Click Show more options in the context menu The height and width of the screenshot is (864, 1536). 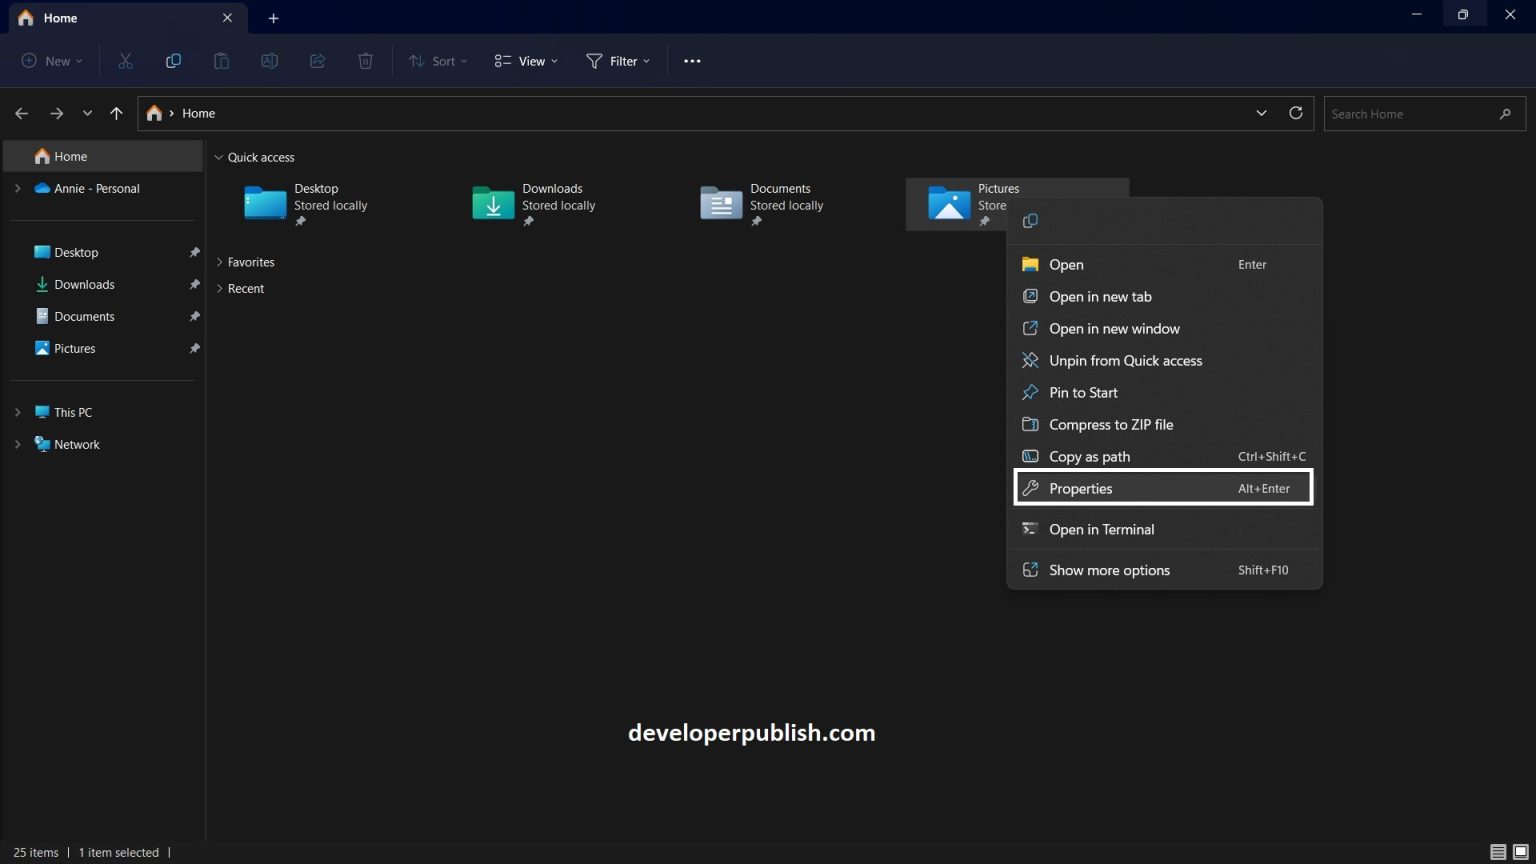pyautogui.click(x=1109, y=569)
